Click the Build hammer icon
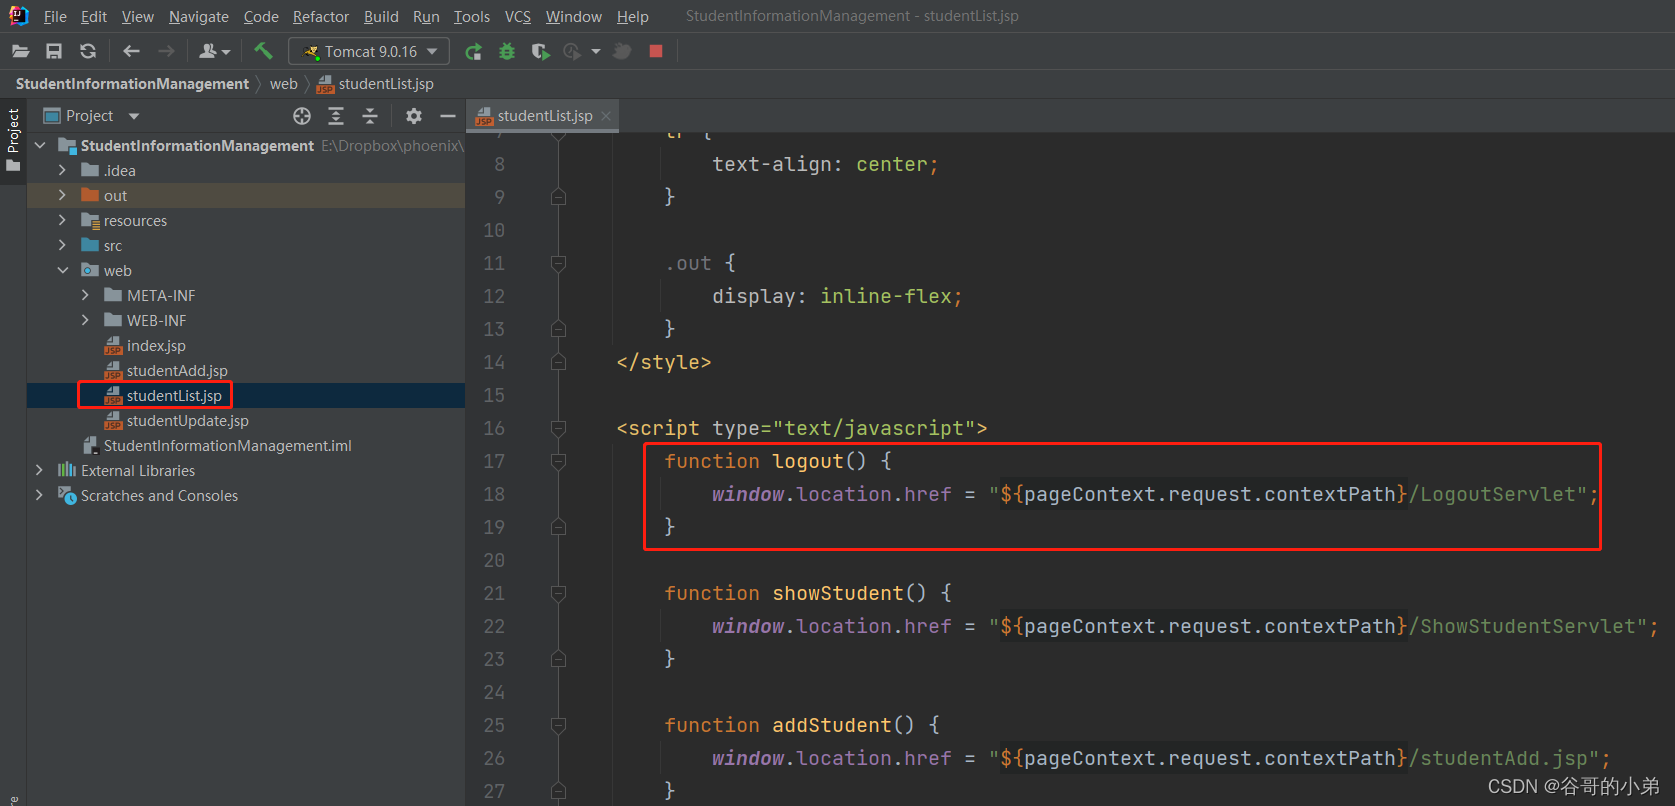1675x806 pixels. click(x=263, y=50)
